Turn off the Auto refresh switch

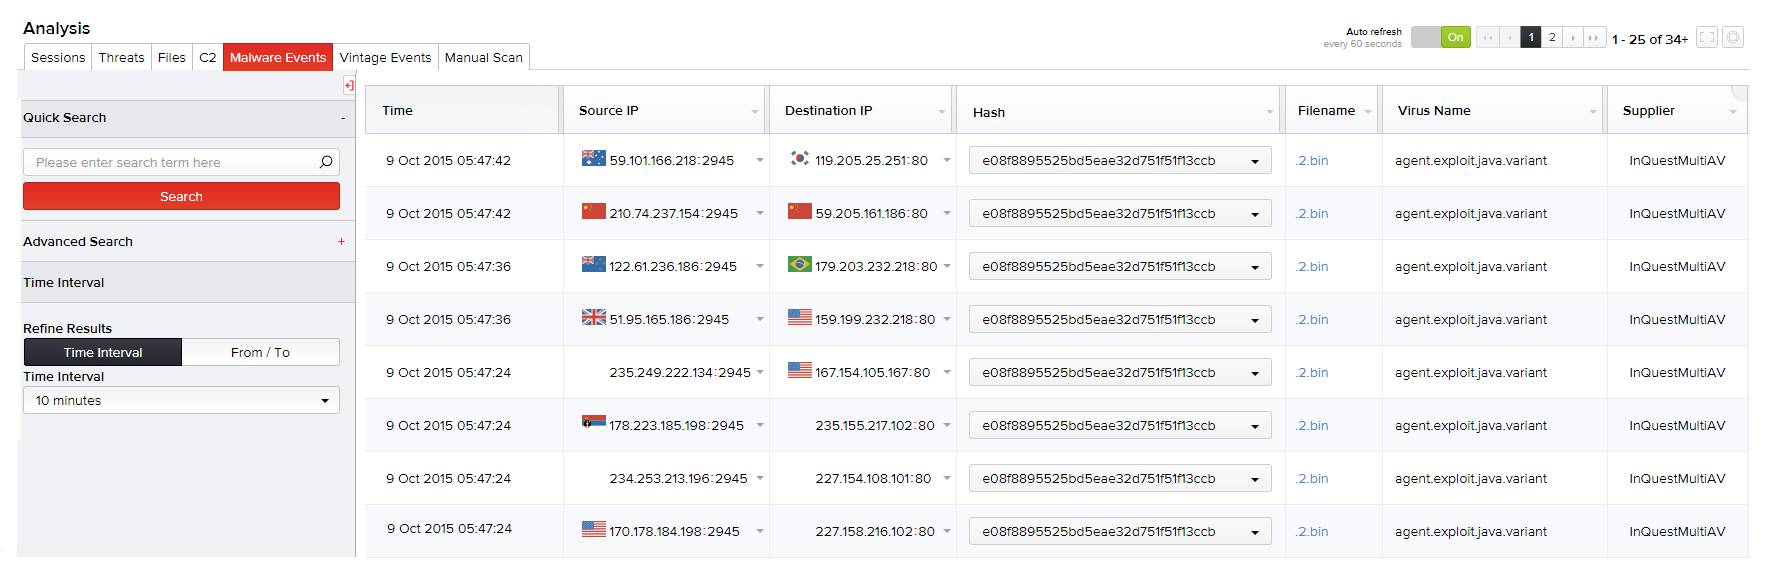(1441, 38)
